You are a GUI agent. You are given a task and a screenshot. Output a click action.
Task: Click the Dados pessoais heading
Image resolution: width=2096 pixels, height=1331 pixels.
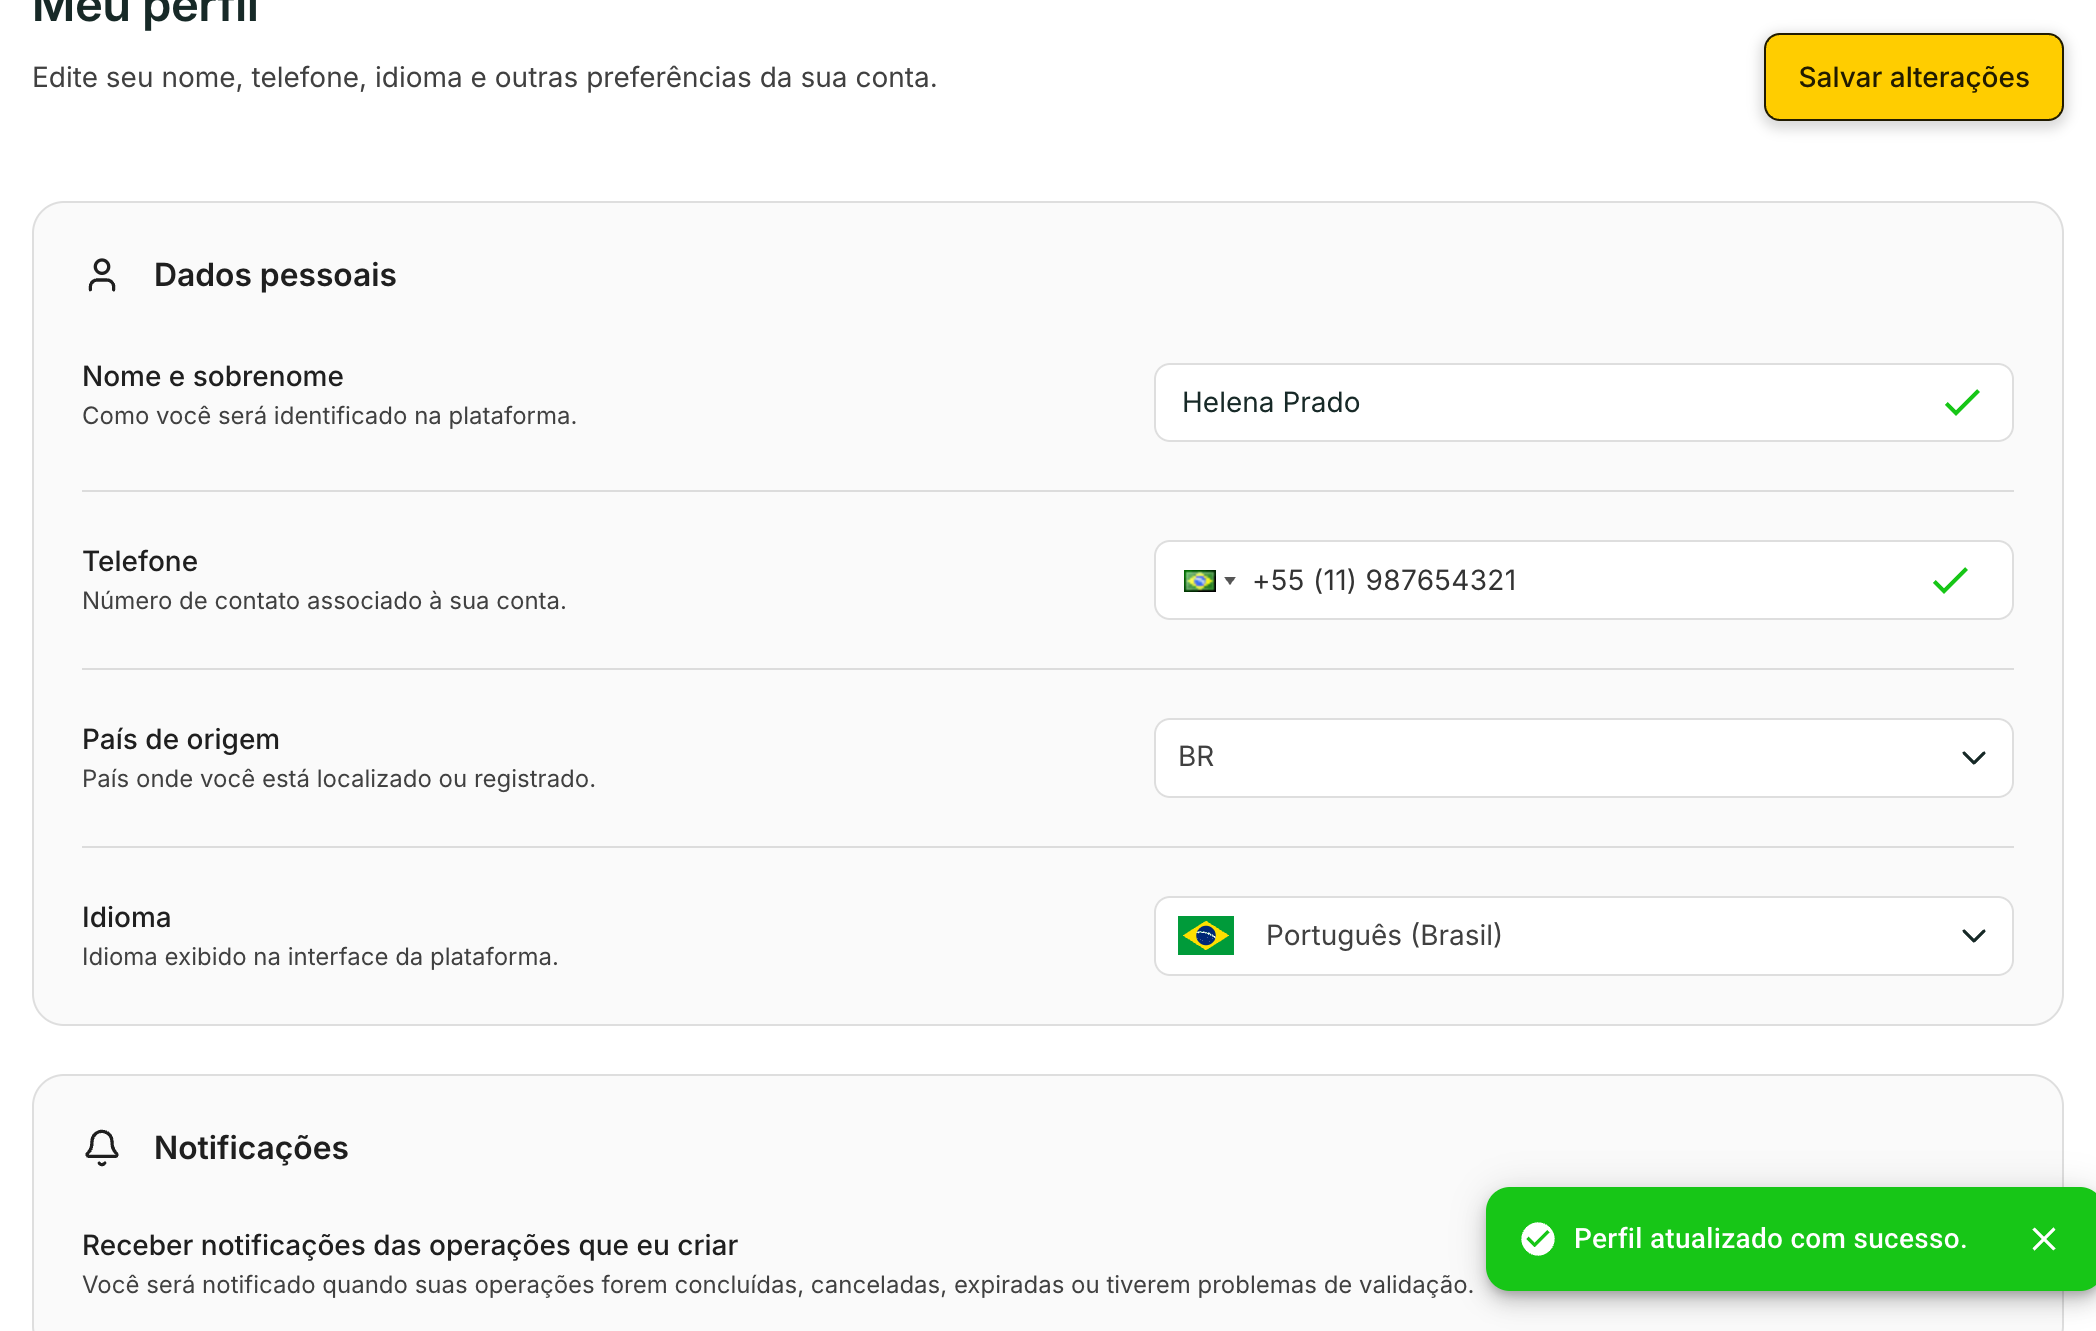275,275
